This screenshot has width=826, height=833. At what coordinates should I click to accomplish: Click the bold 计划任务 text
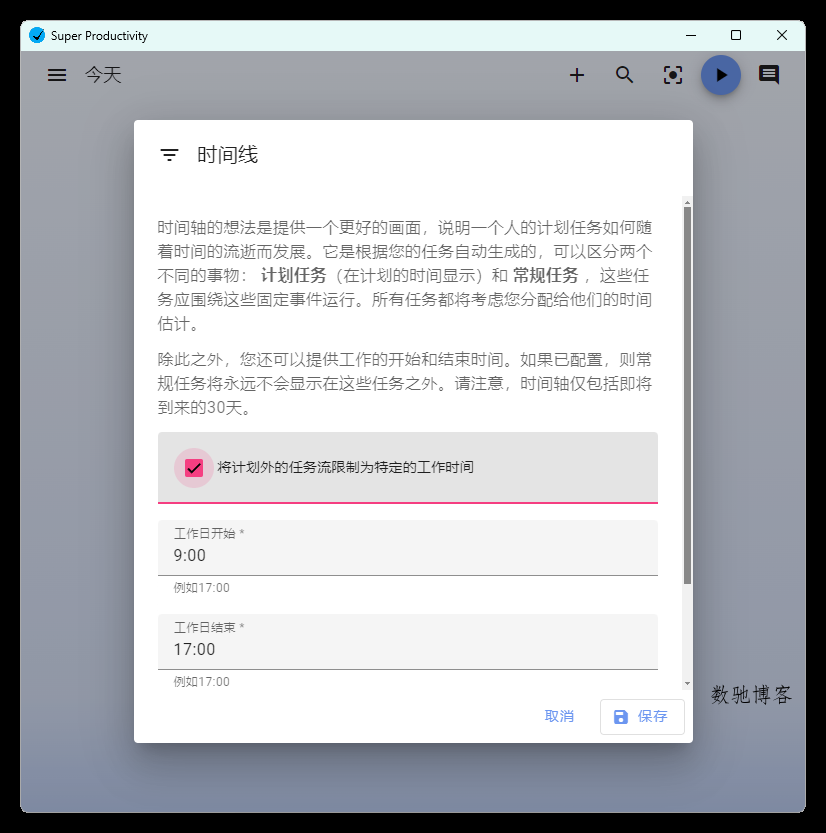(293, 275)
